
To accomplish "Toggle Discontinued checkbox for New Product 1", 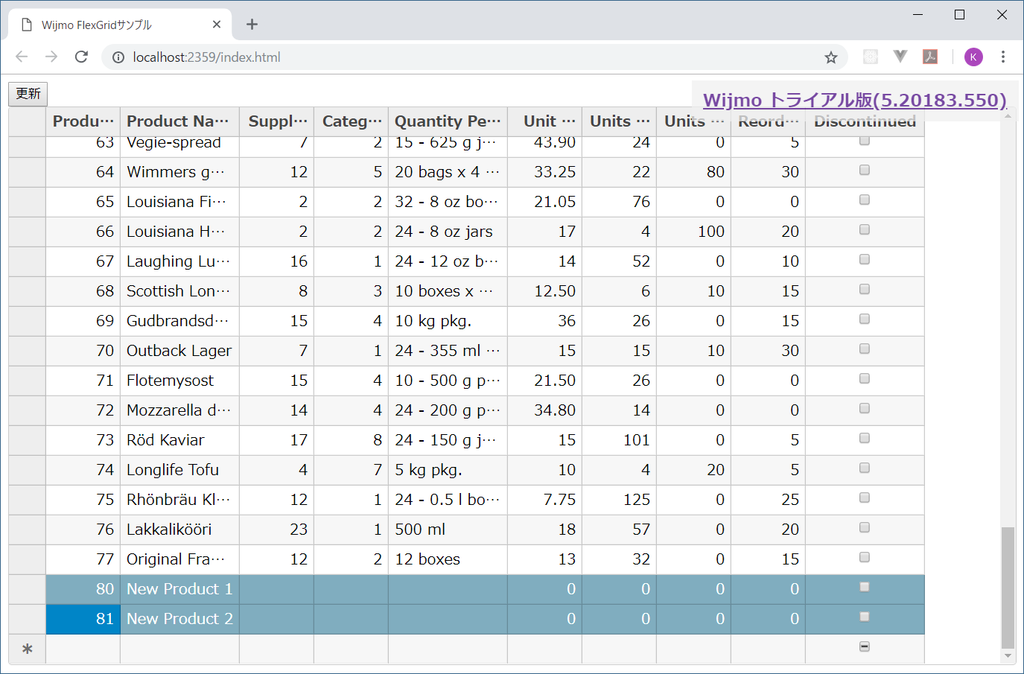I will tap(865, 588).
